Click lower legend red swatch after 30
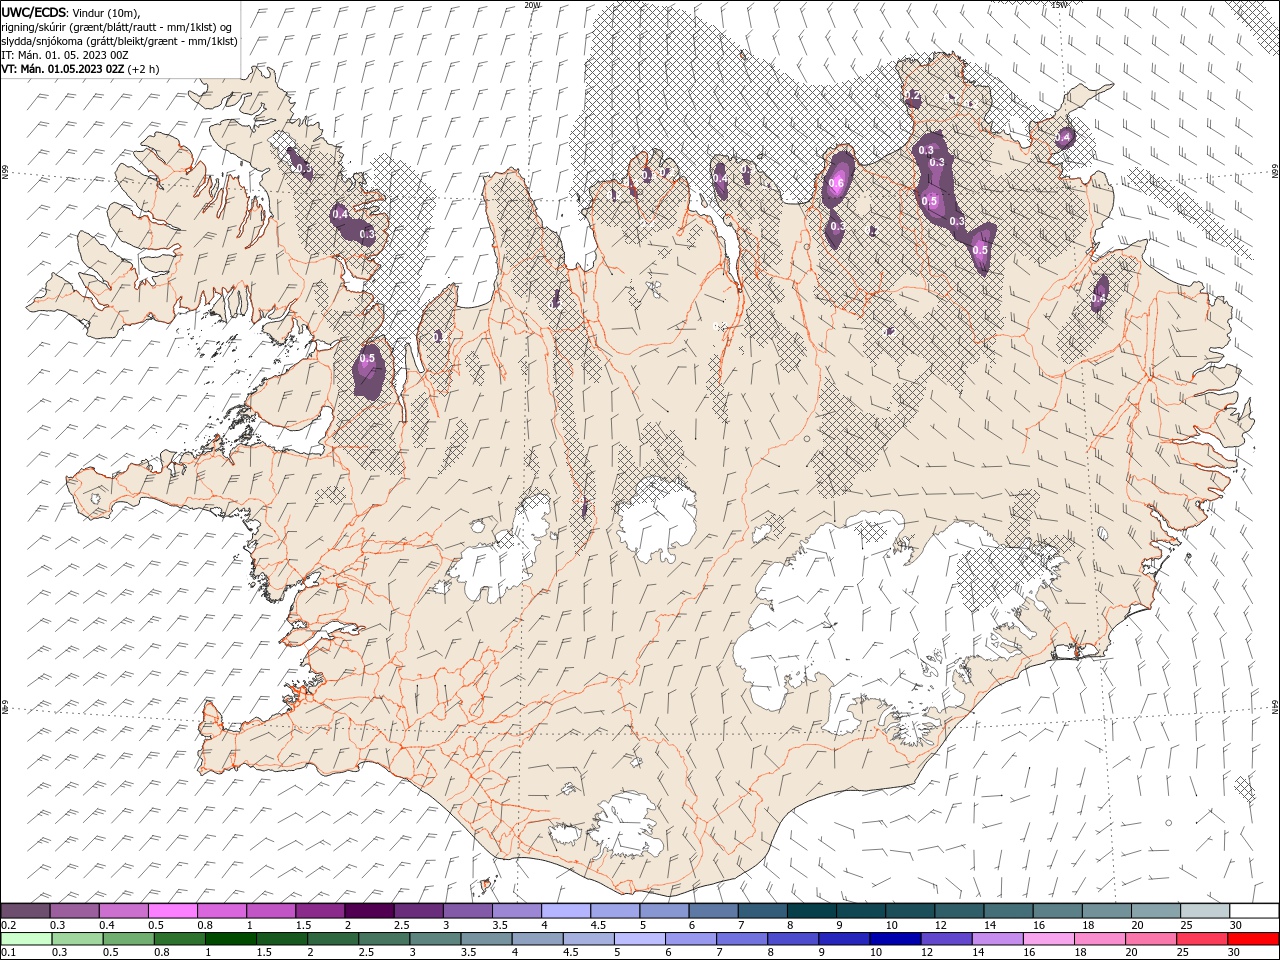This screenshot has height=960, width=1280. tap(1253, 939)
